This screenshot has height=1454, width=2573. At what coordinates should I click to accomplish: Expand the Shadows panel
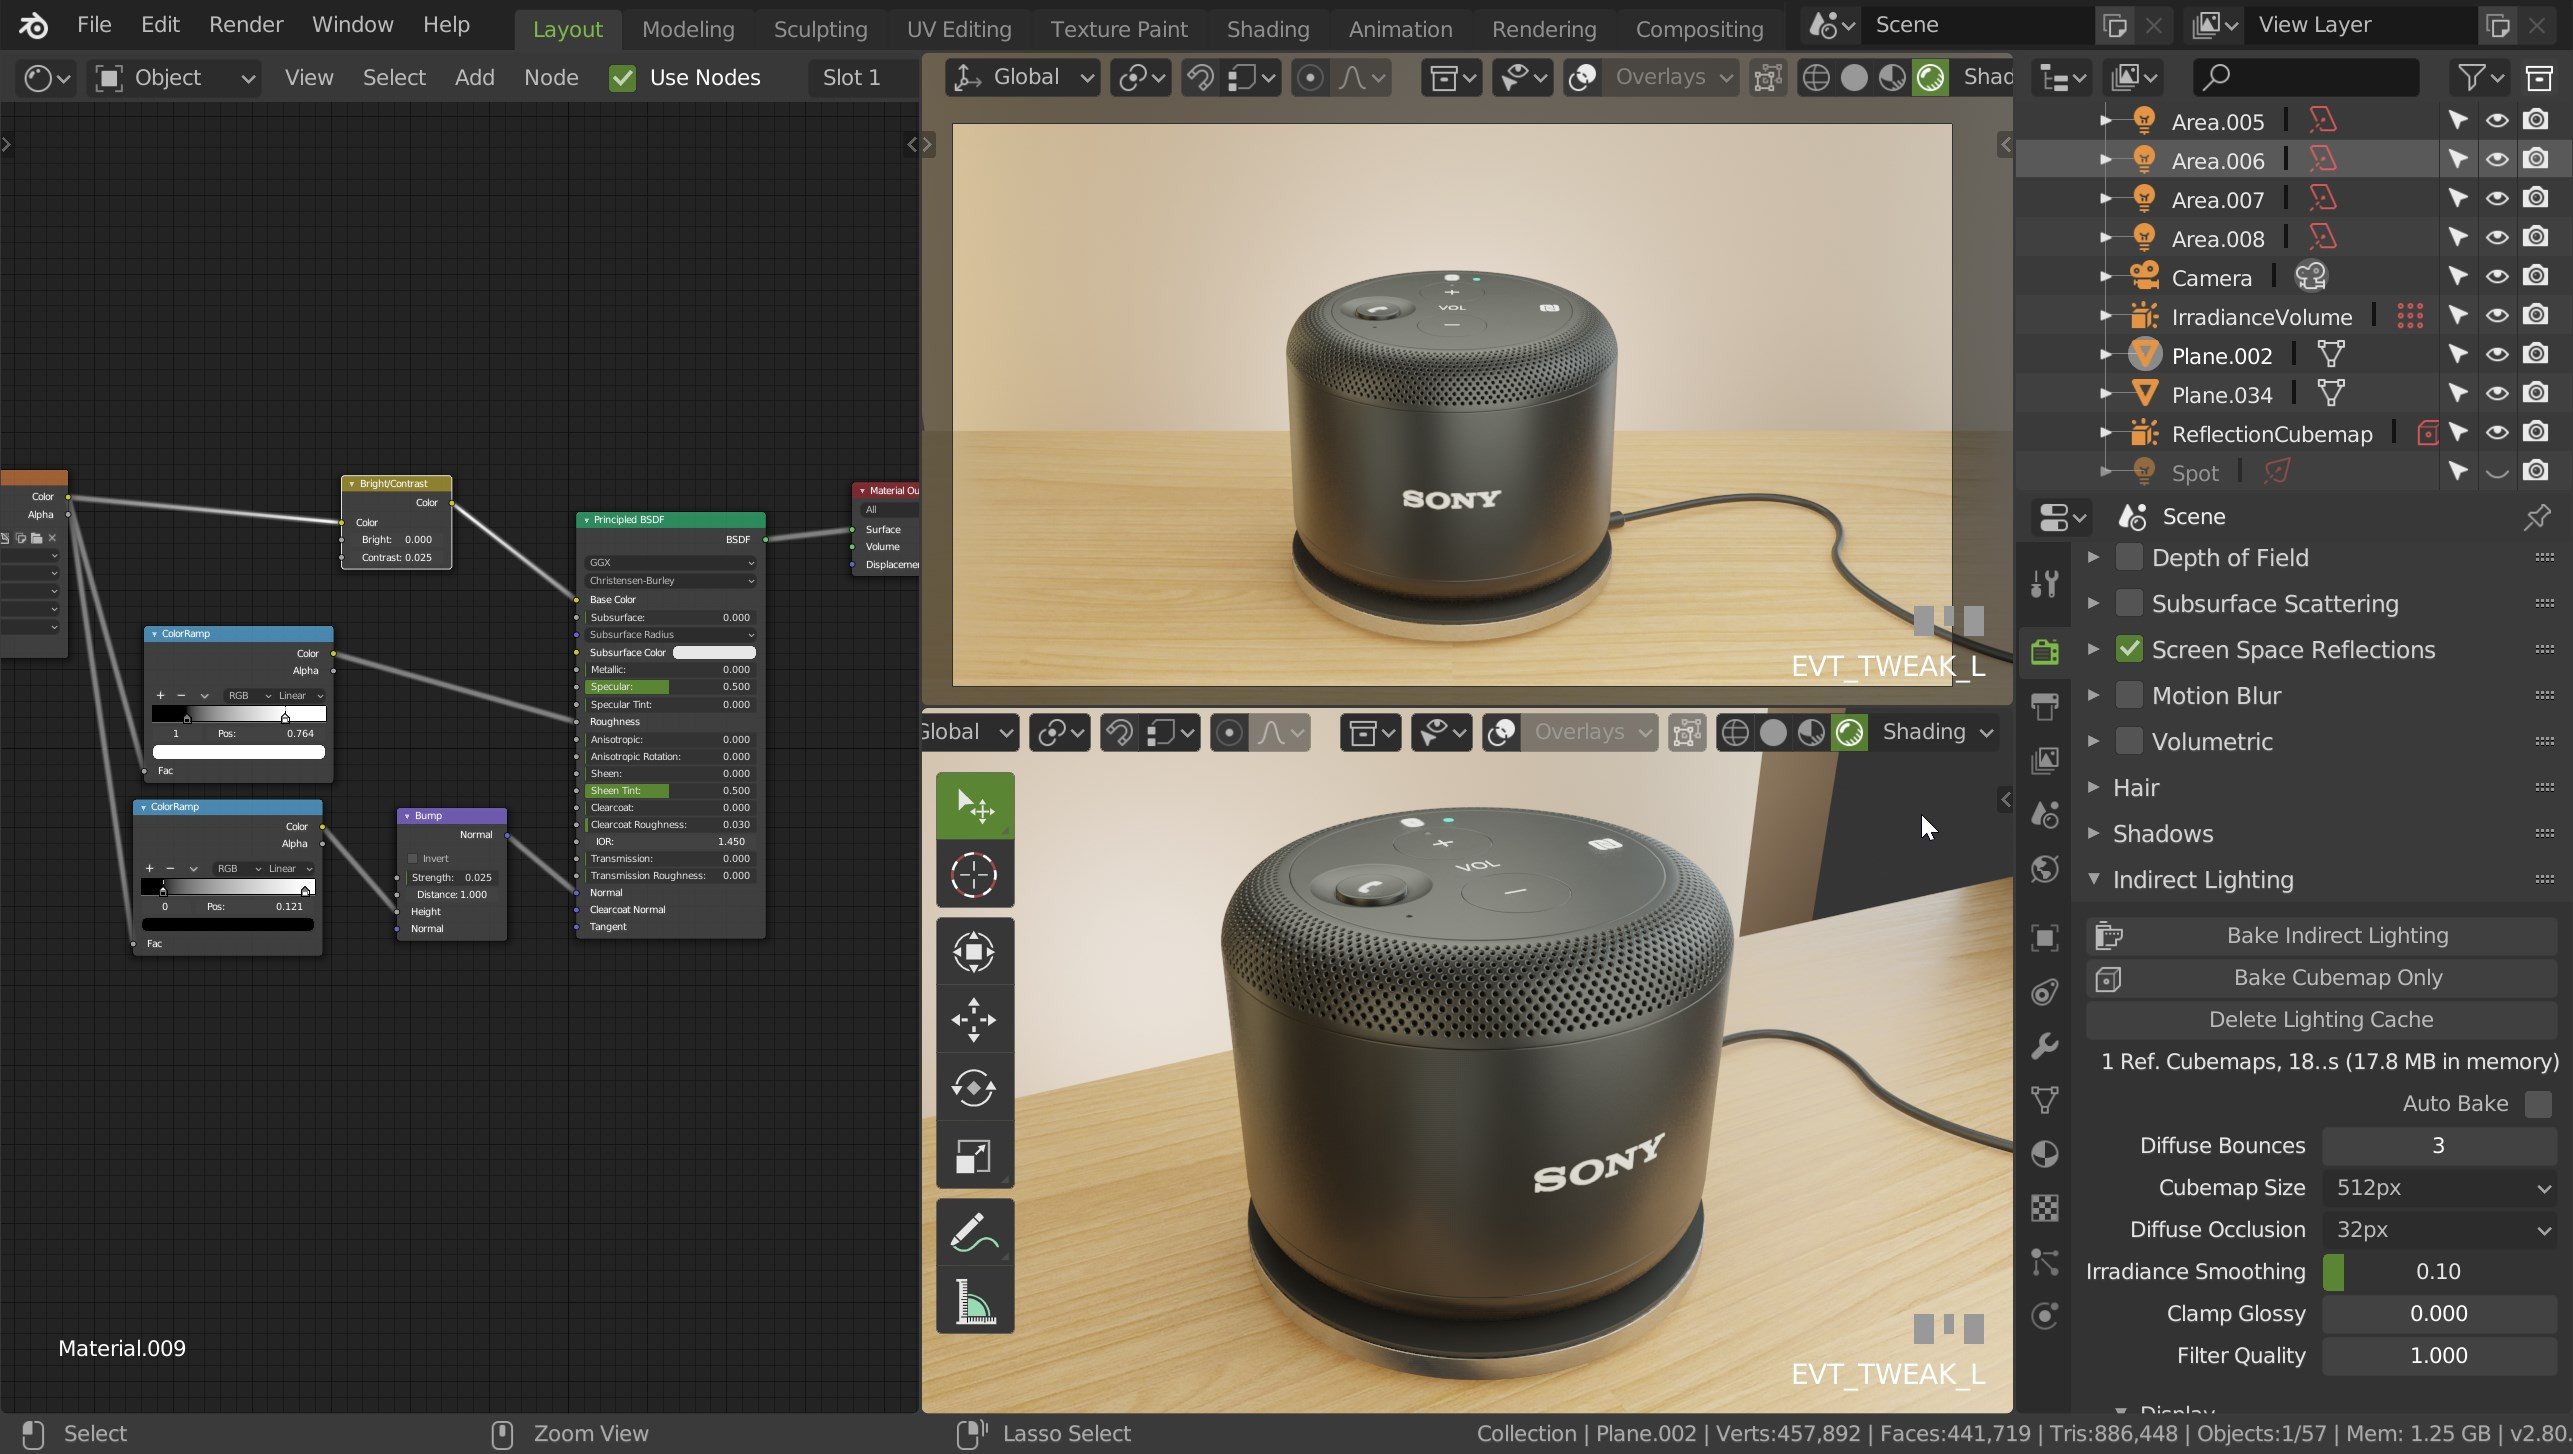(x=2093, y=833)
